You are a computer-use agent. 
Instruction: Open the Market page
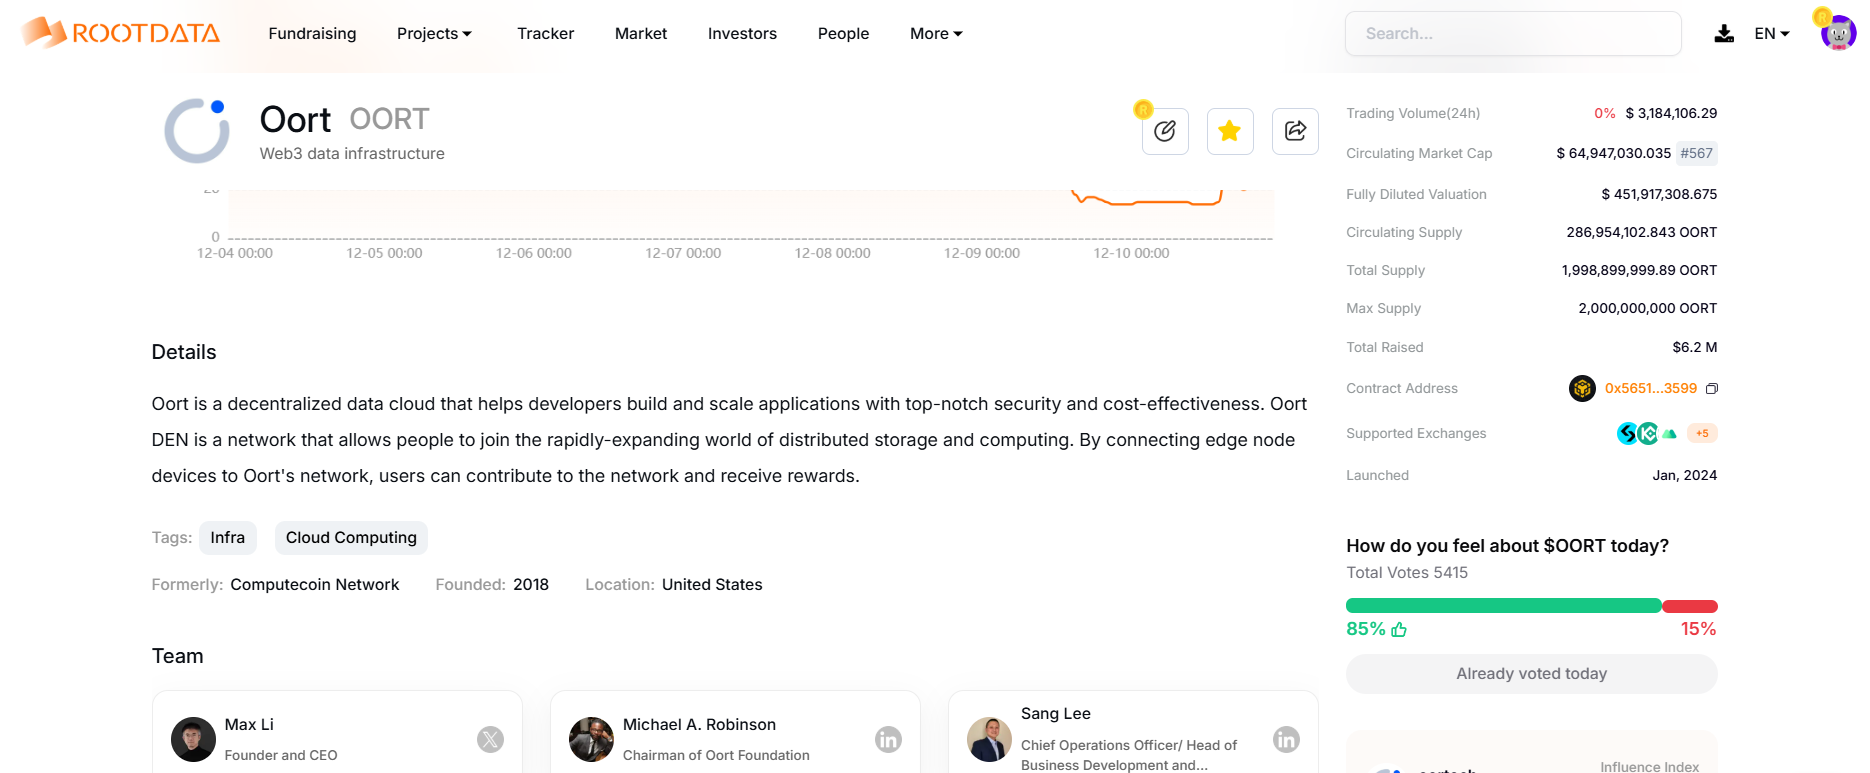(641, 33)
